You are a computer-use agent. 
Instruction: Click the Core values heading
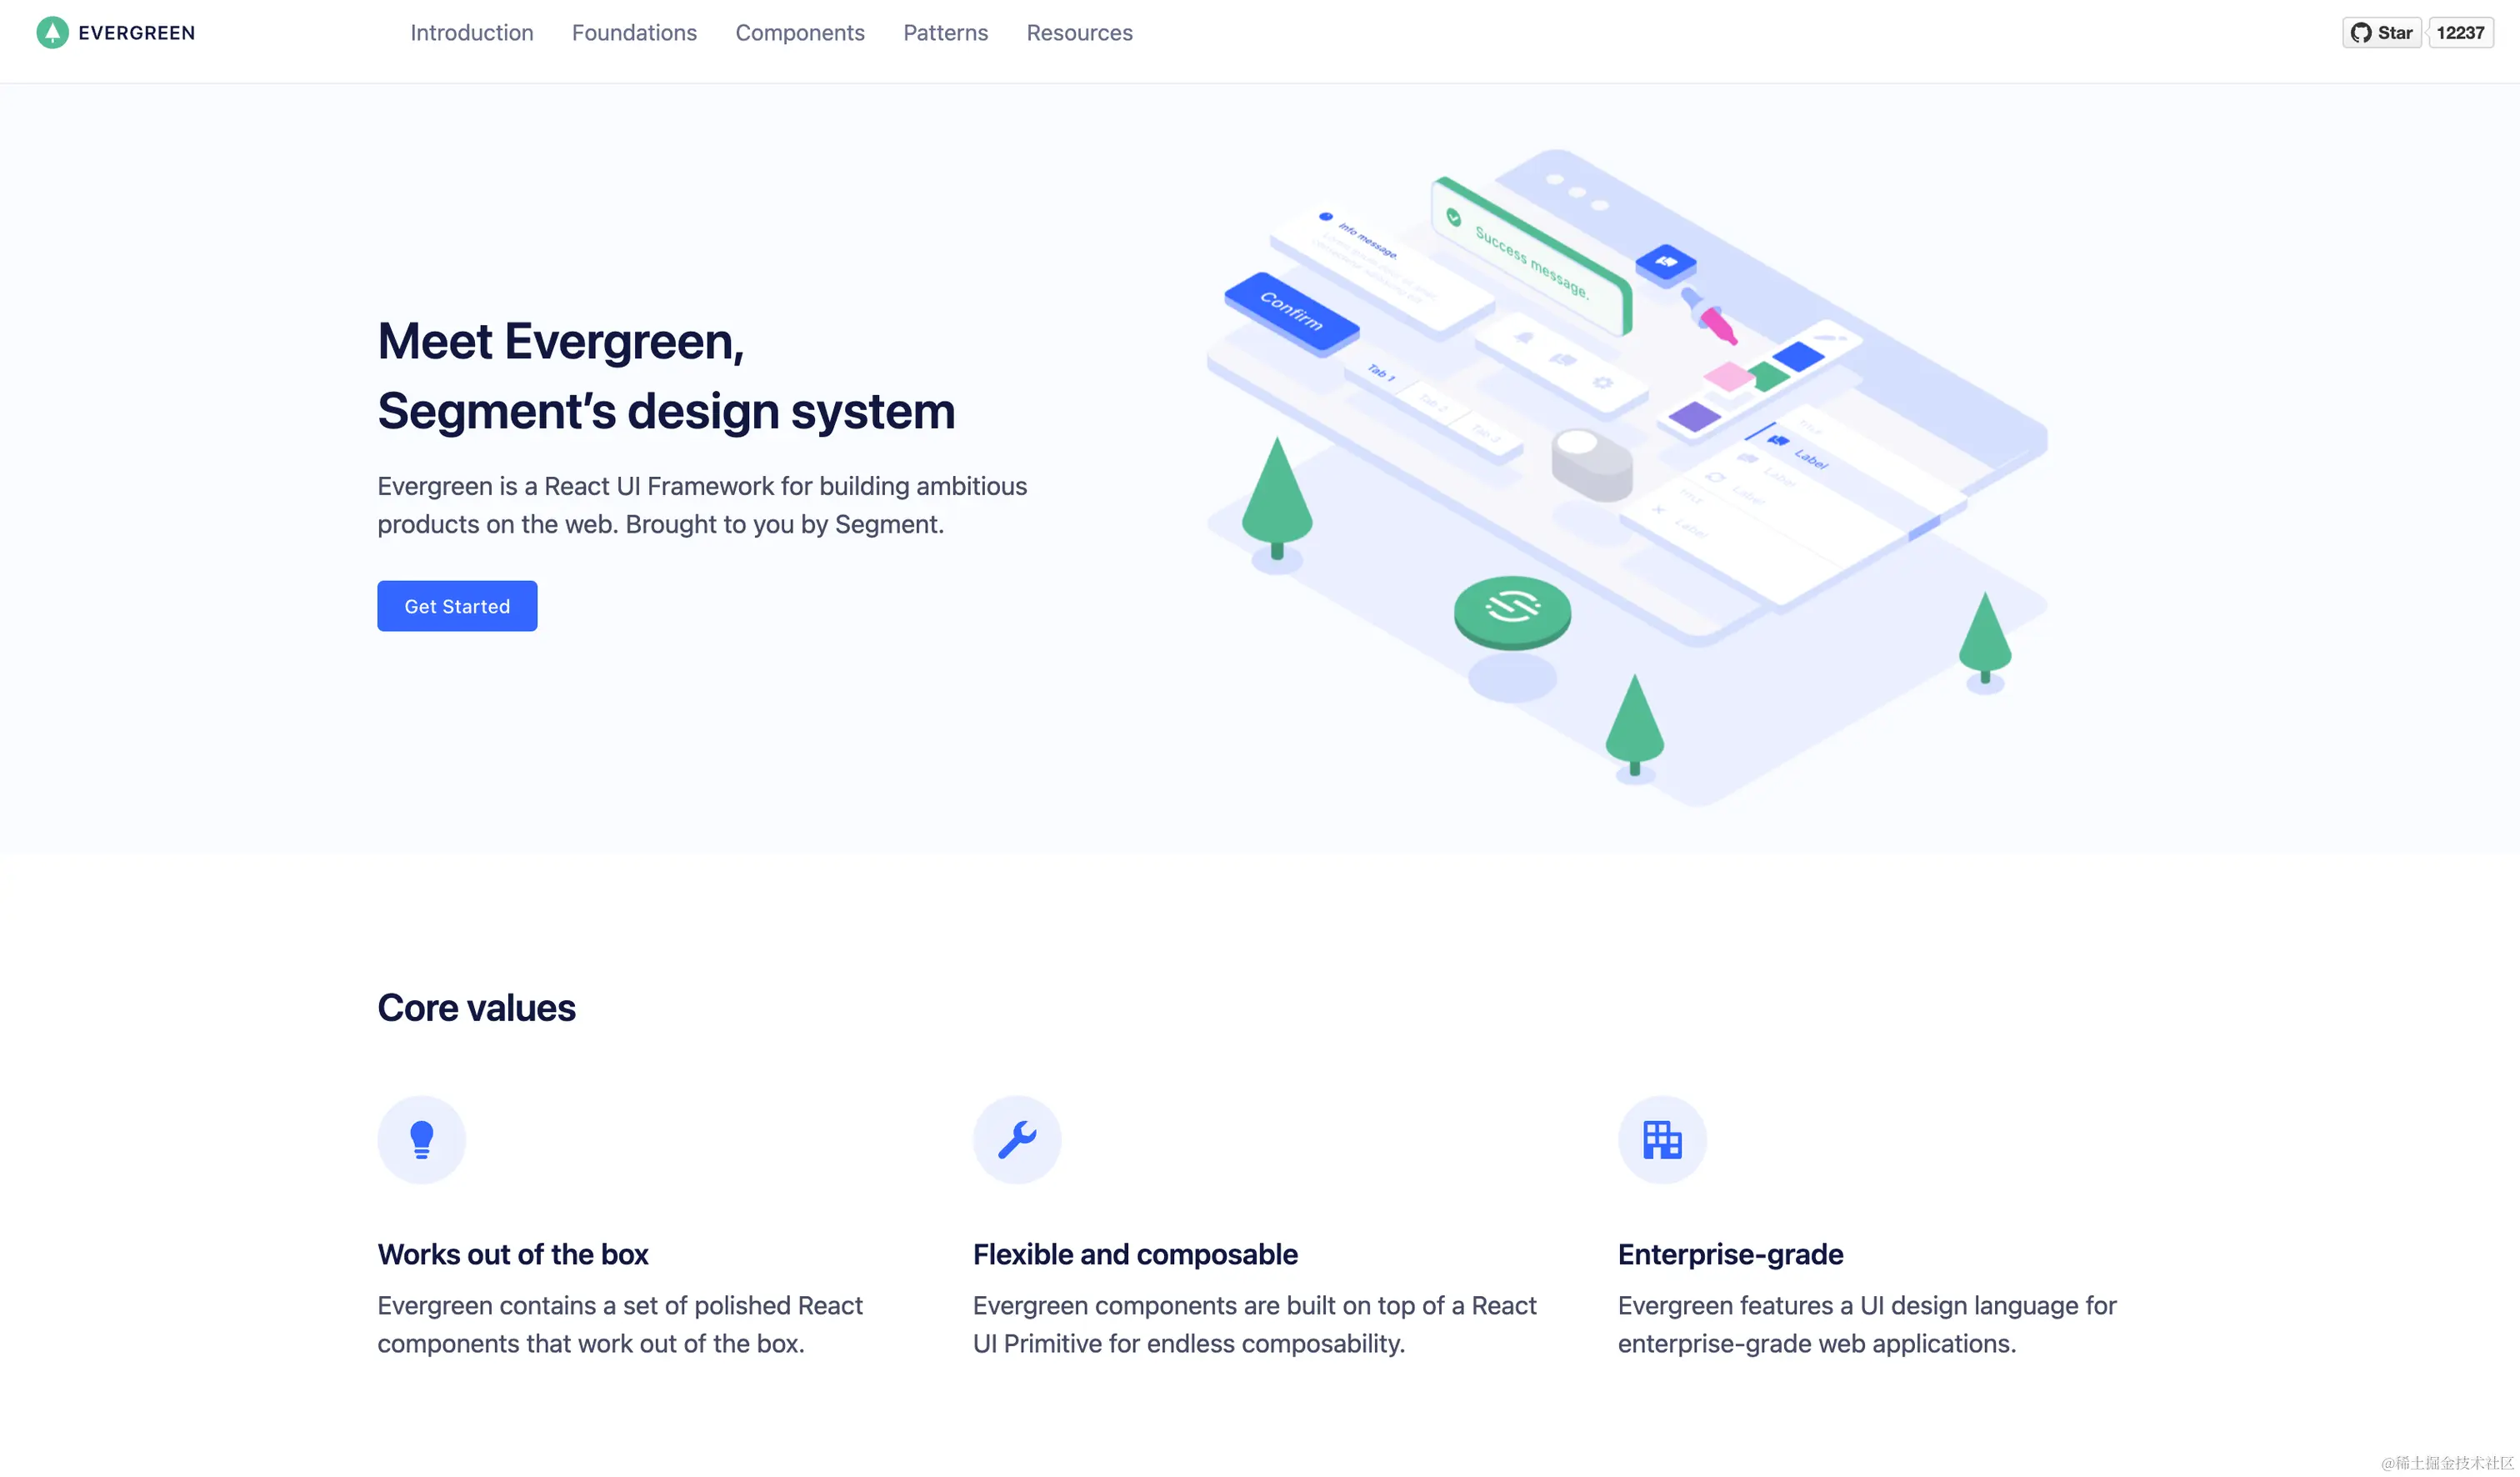click(x=476, y=1008)
